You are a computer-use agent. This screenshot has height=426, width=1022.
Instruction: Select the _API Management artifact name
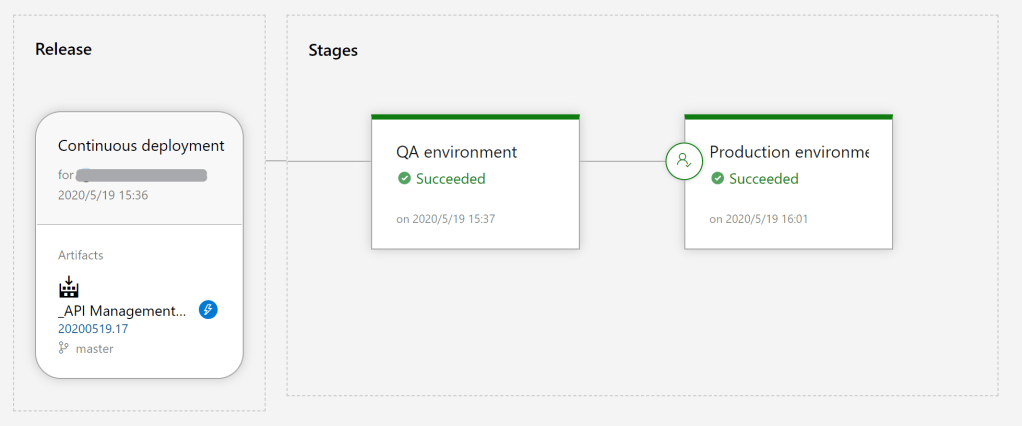[122, 311]
